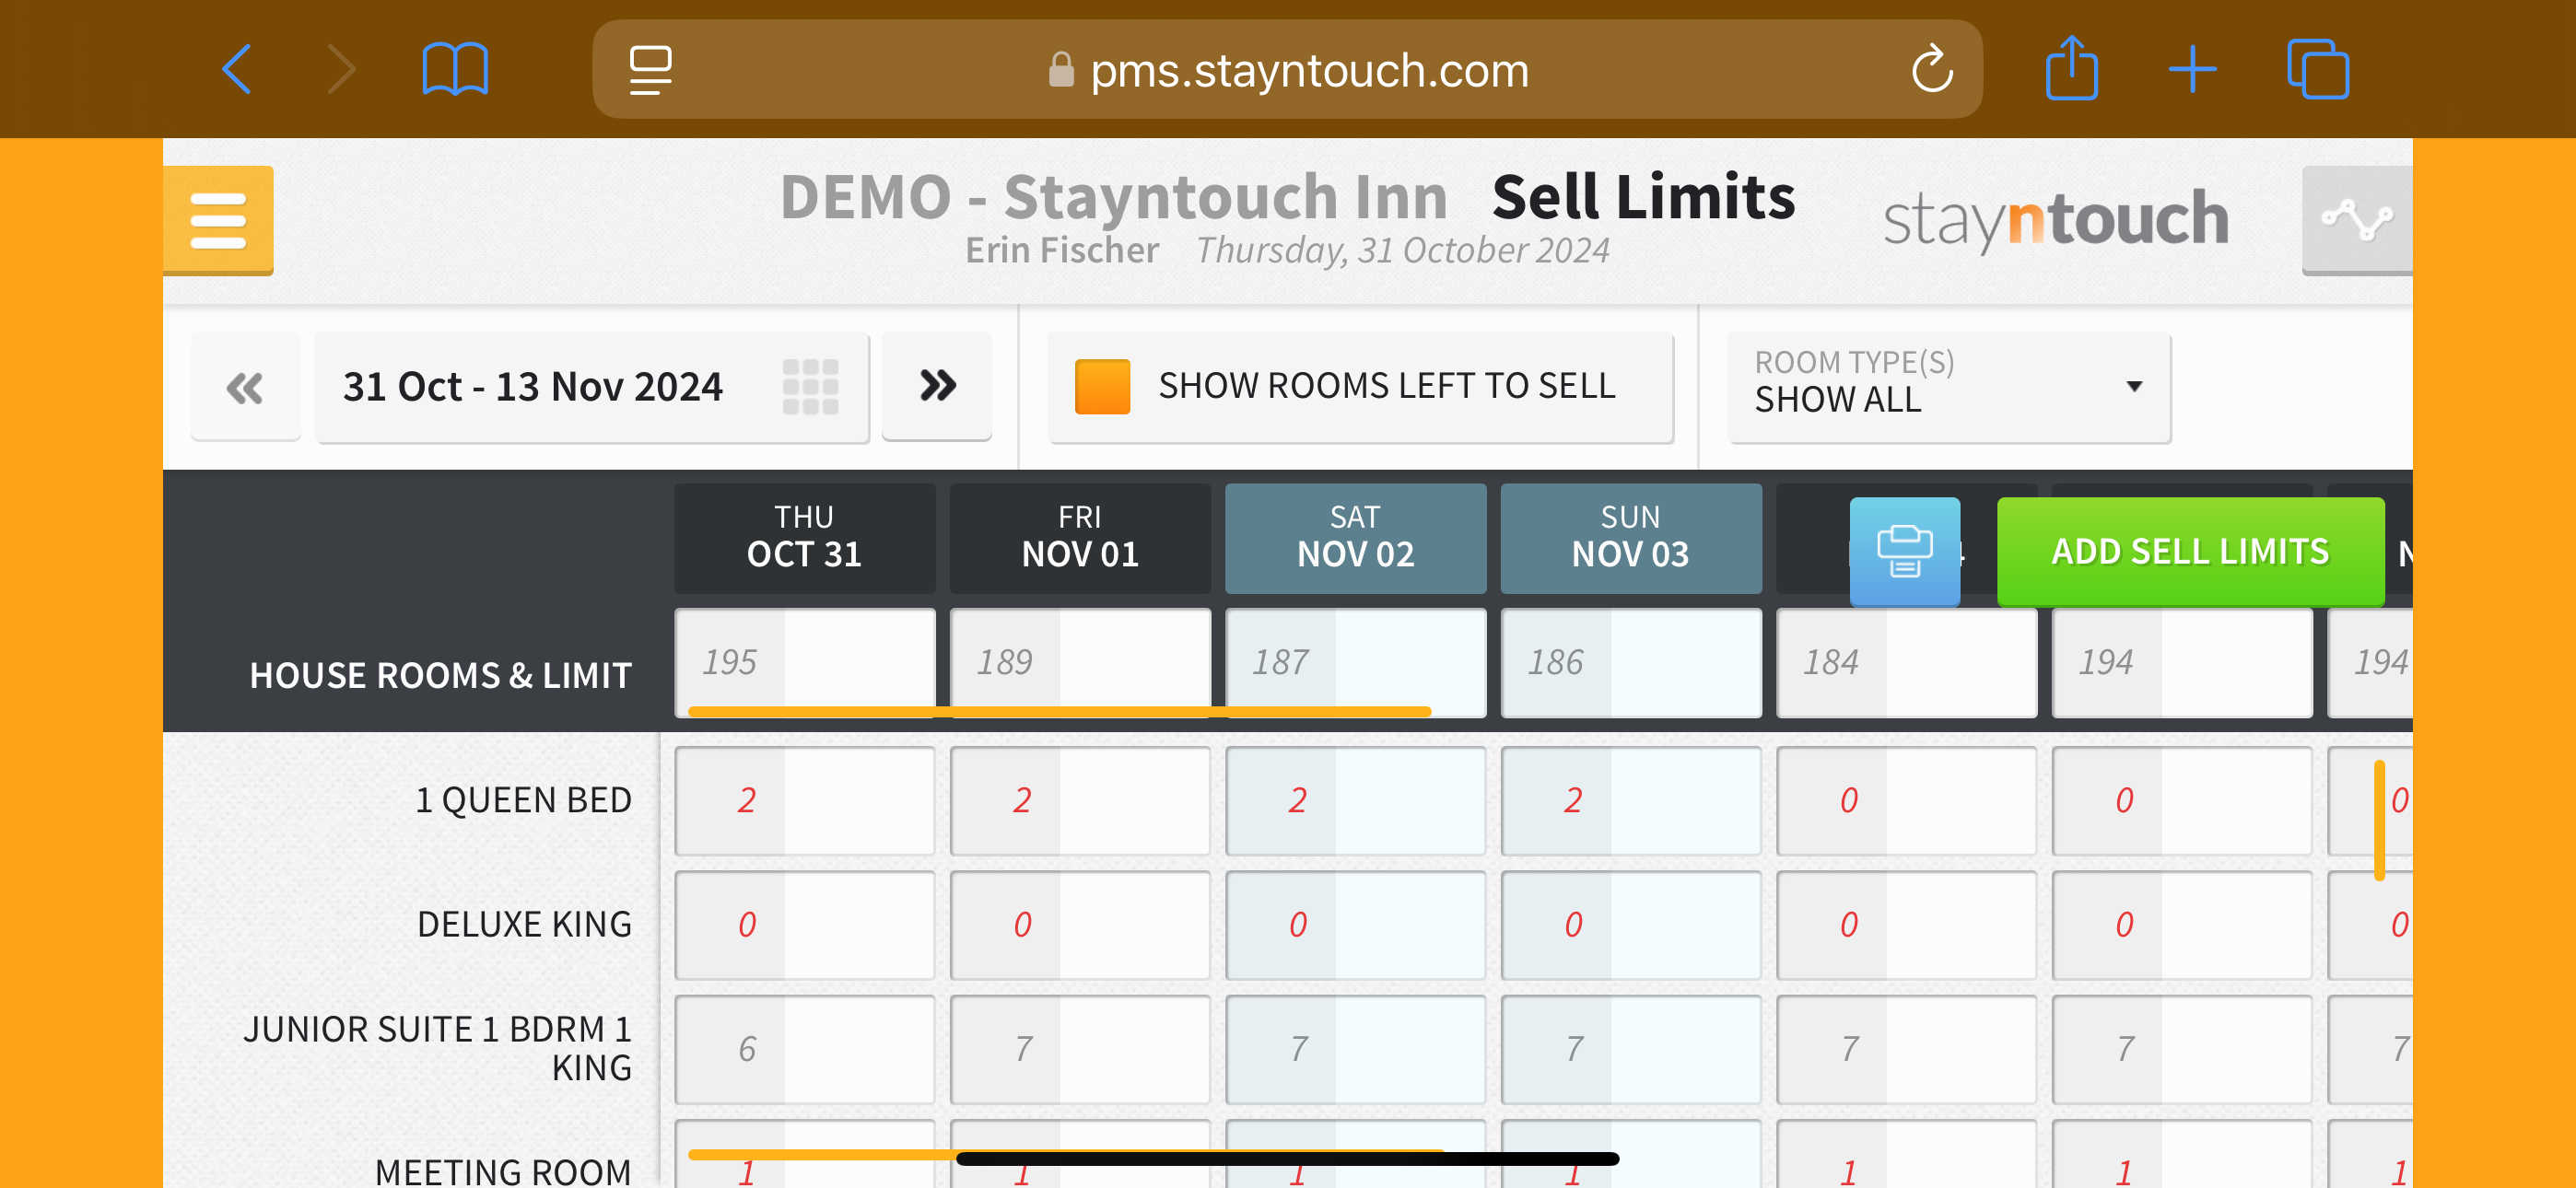
Task: Click the print icon button
Action: [x=1903, y=551]
